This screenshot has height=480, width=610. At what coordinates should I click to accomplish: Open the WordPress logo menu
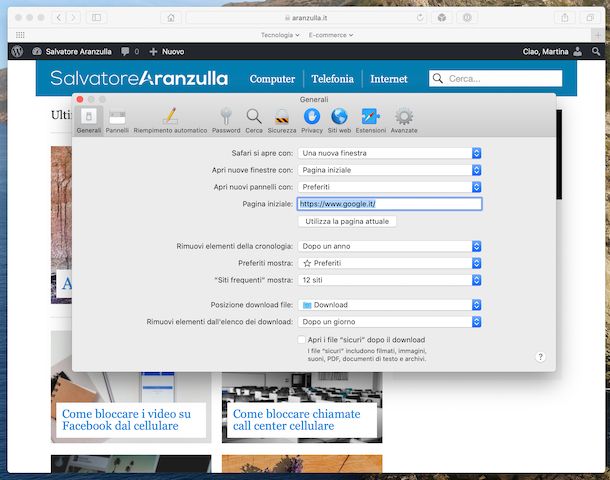coord(17,51)
